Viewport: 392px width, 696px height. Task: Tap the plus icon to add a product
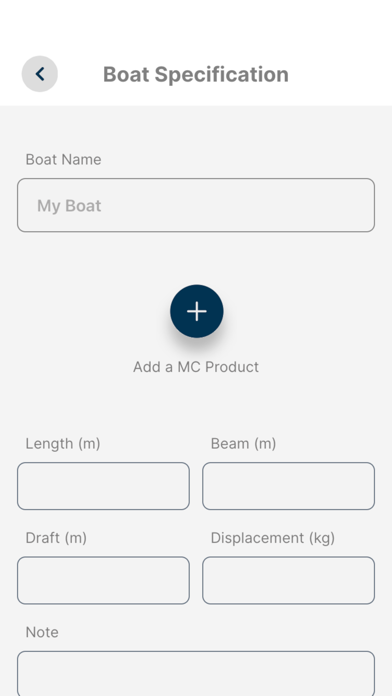[x=197, y=312]
